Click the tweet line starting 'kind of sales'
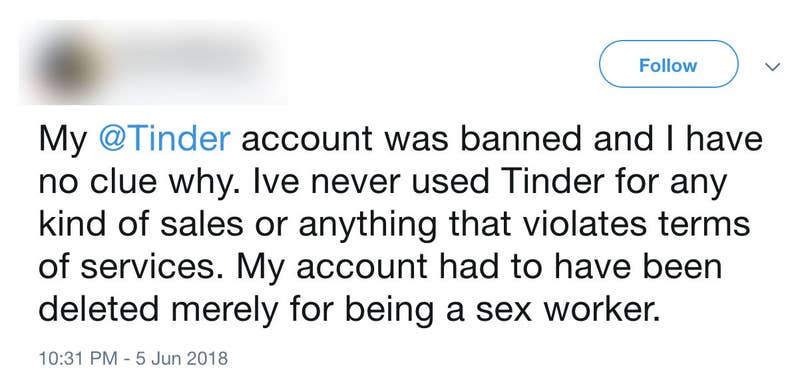 (394, 225)
